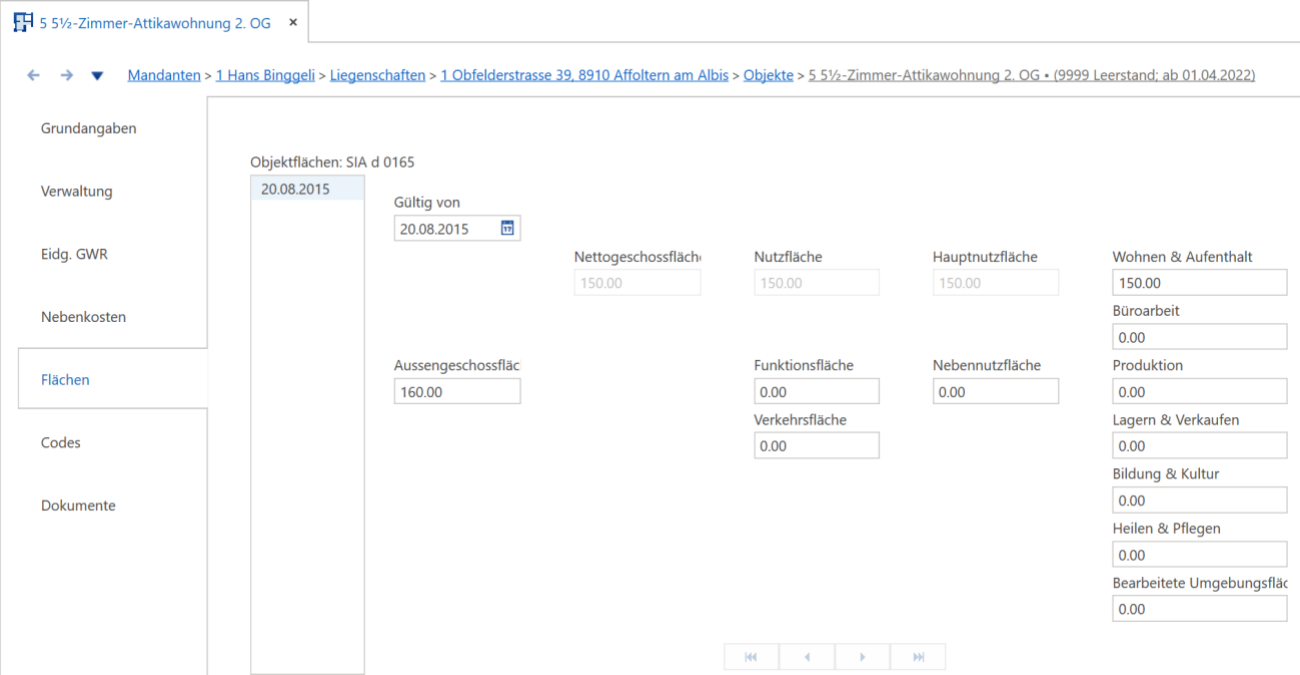The height and width of the screenshot is (675, 1300).
Task: Click the Bearbeitete Umgebungsfläche input field
Action: pos(1200,609)
